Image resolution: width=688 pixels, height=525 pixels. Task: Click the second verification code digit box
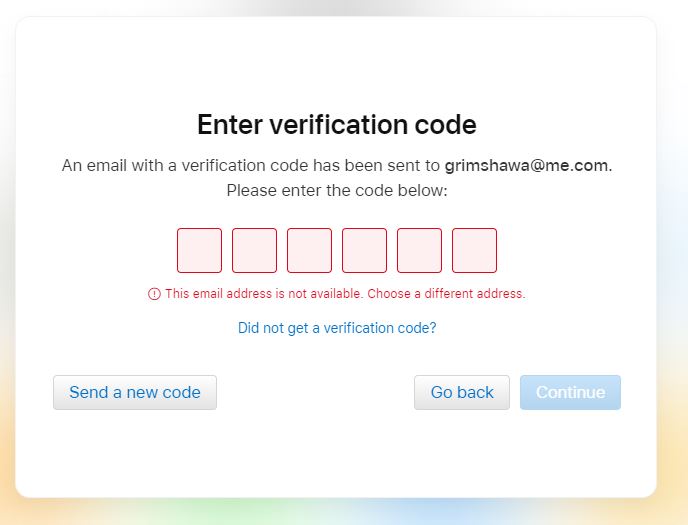click(x=254, y=250)
